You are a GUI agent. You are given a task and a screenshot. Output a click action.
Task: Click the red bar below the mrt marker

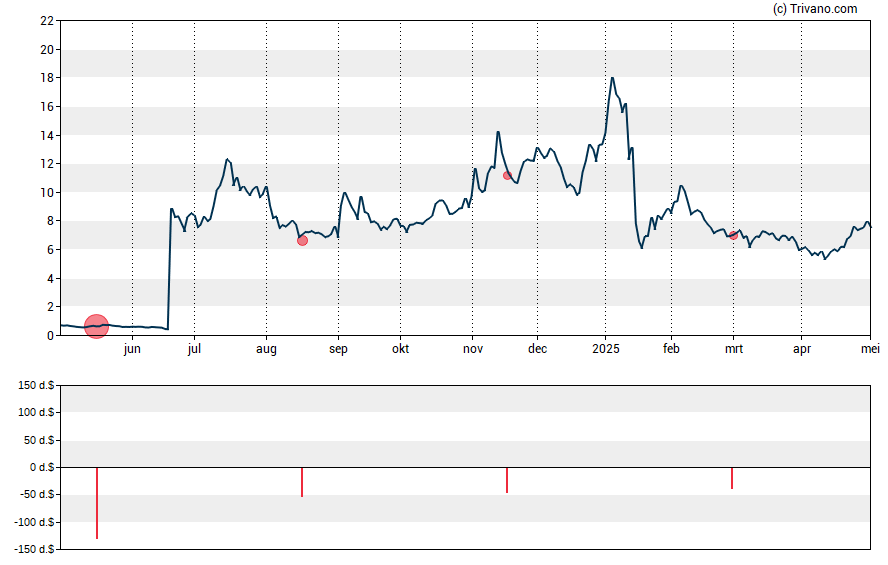(732, 478)
